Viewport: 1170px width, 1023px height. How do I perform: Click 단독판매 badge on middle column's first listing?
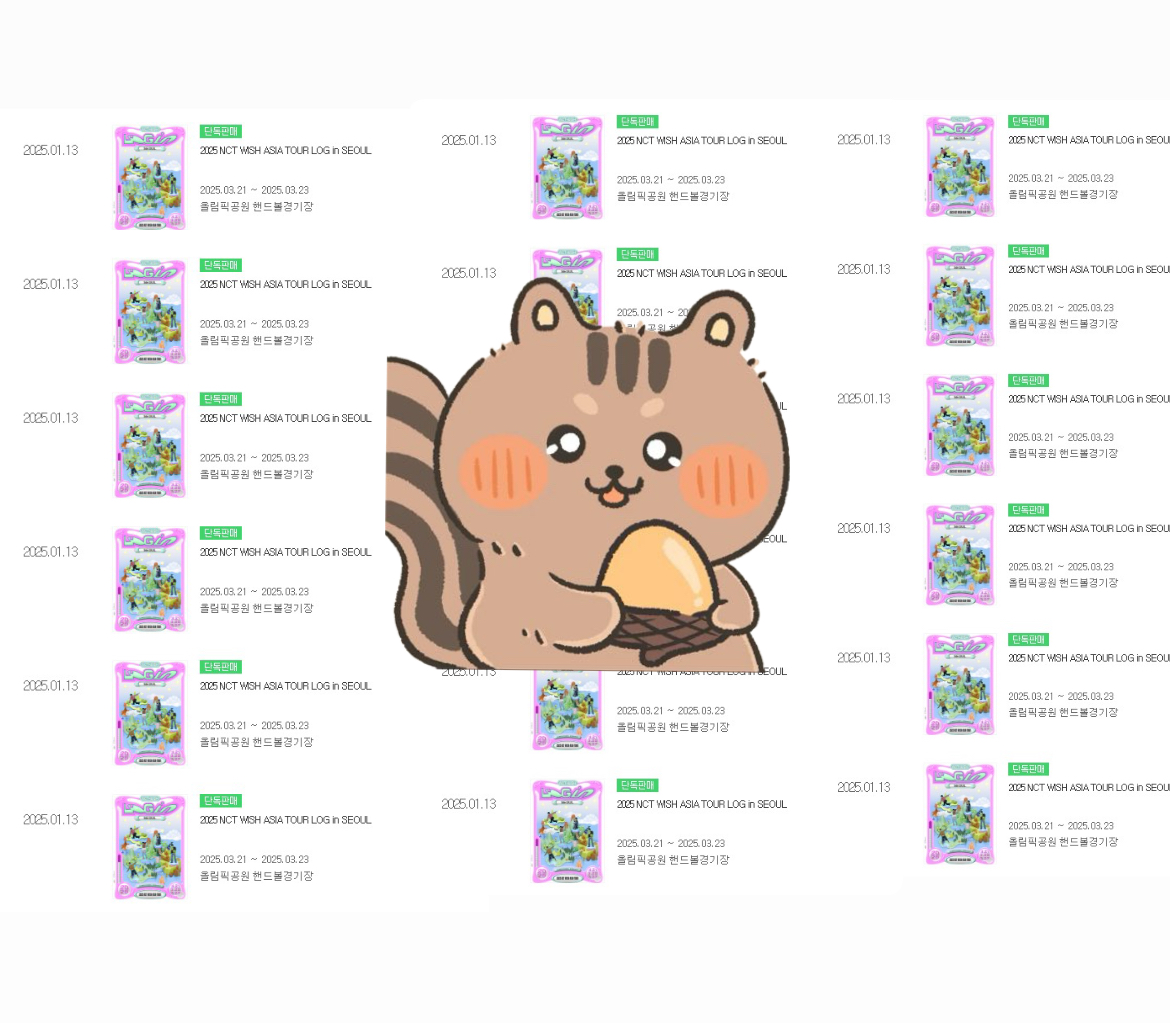(637, 122)
